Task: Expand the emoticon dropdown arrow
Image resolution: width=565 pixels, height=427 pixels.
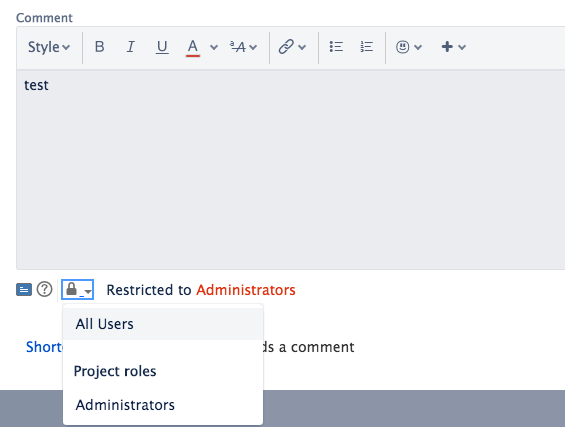Action: [418, 47]
